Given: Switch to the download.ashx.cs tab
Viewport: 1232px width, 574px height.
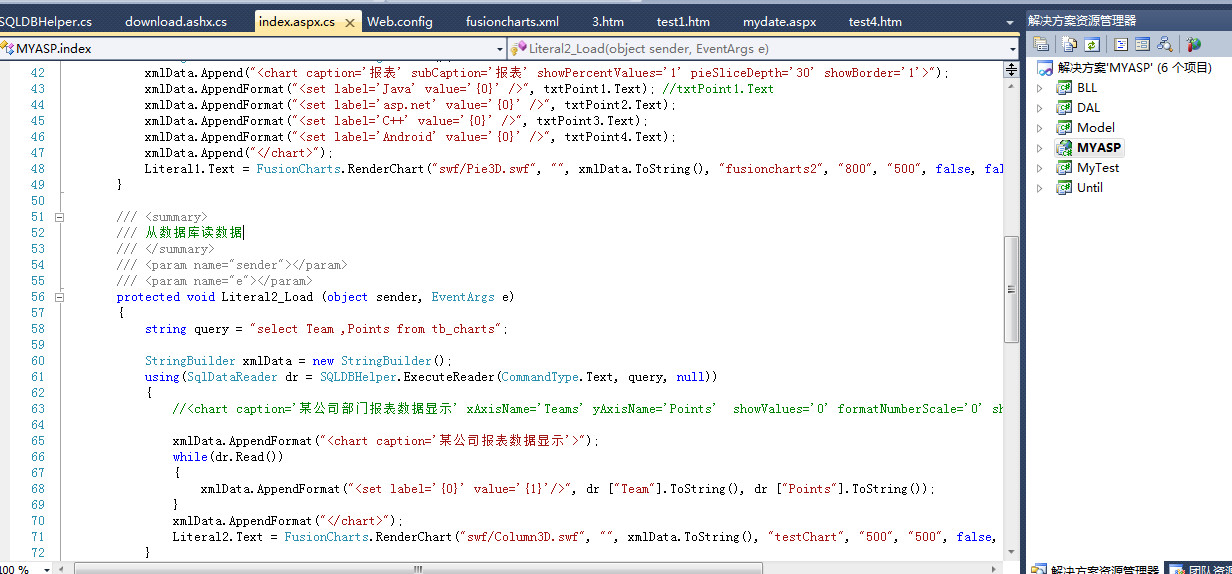Looking at the screenshot, I should click(176, 21).
